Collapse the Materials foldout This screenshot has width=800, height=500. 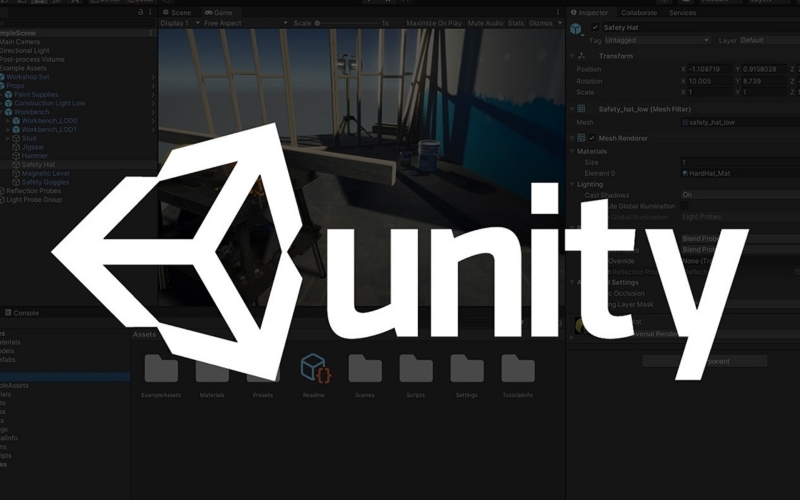572,151
